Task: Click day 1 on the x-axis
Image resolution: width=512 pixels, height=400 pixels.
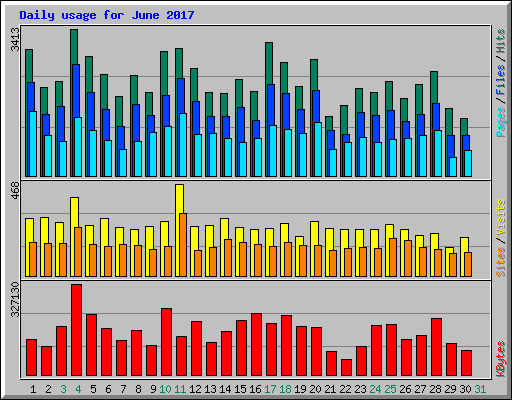Action: [x=33, y=389]
